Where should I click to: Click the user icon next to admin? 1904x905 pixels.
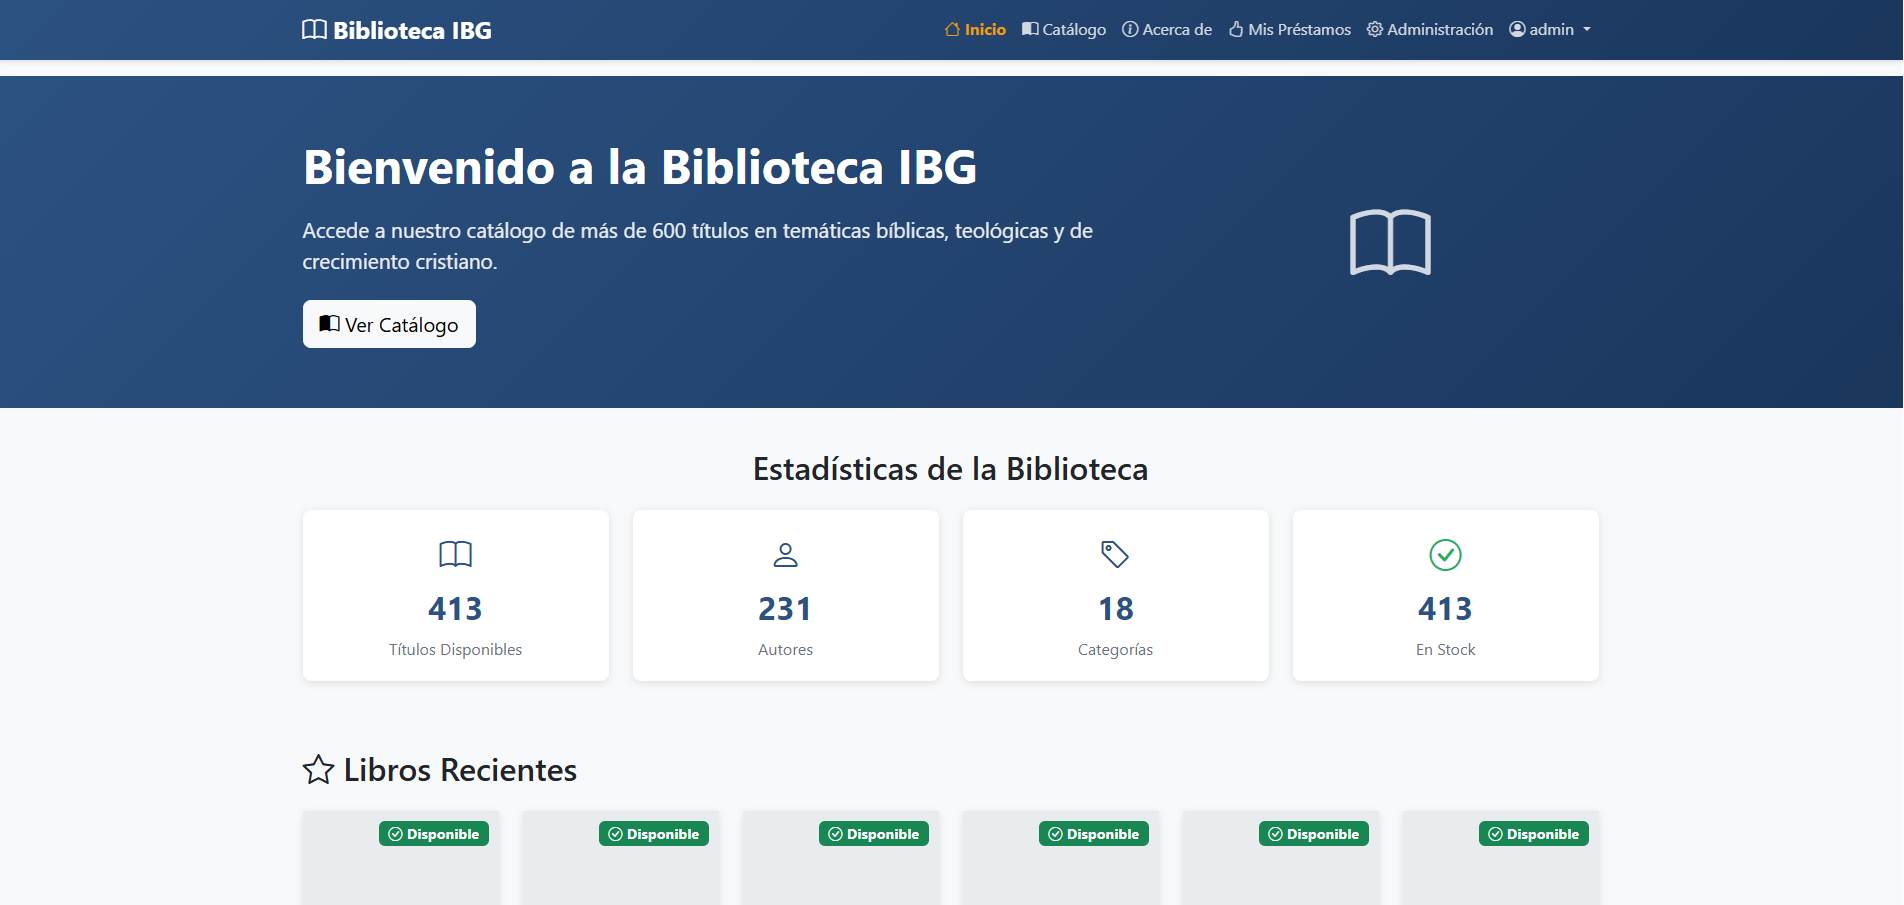coord(1517,29)
